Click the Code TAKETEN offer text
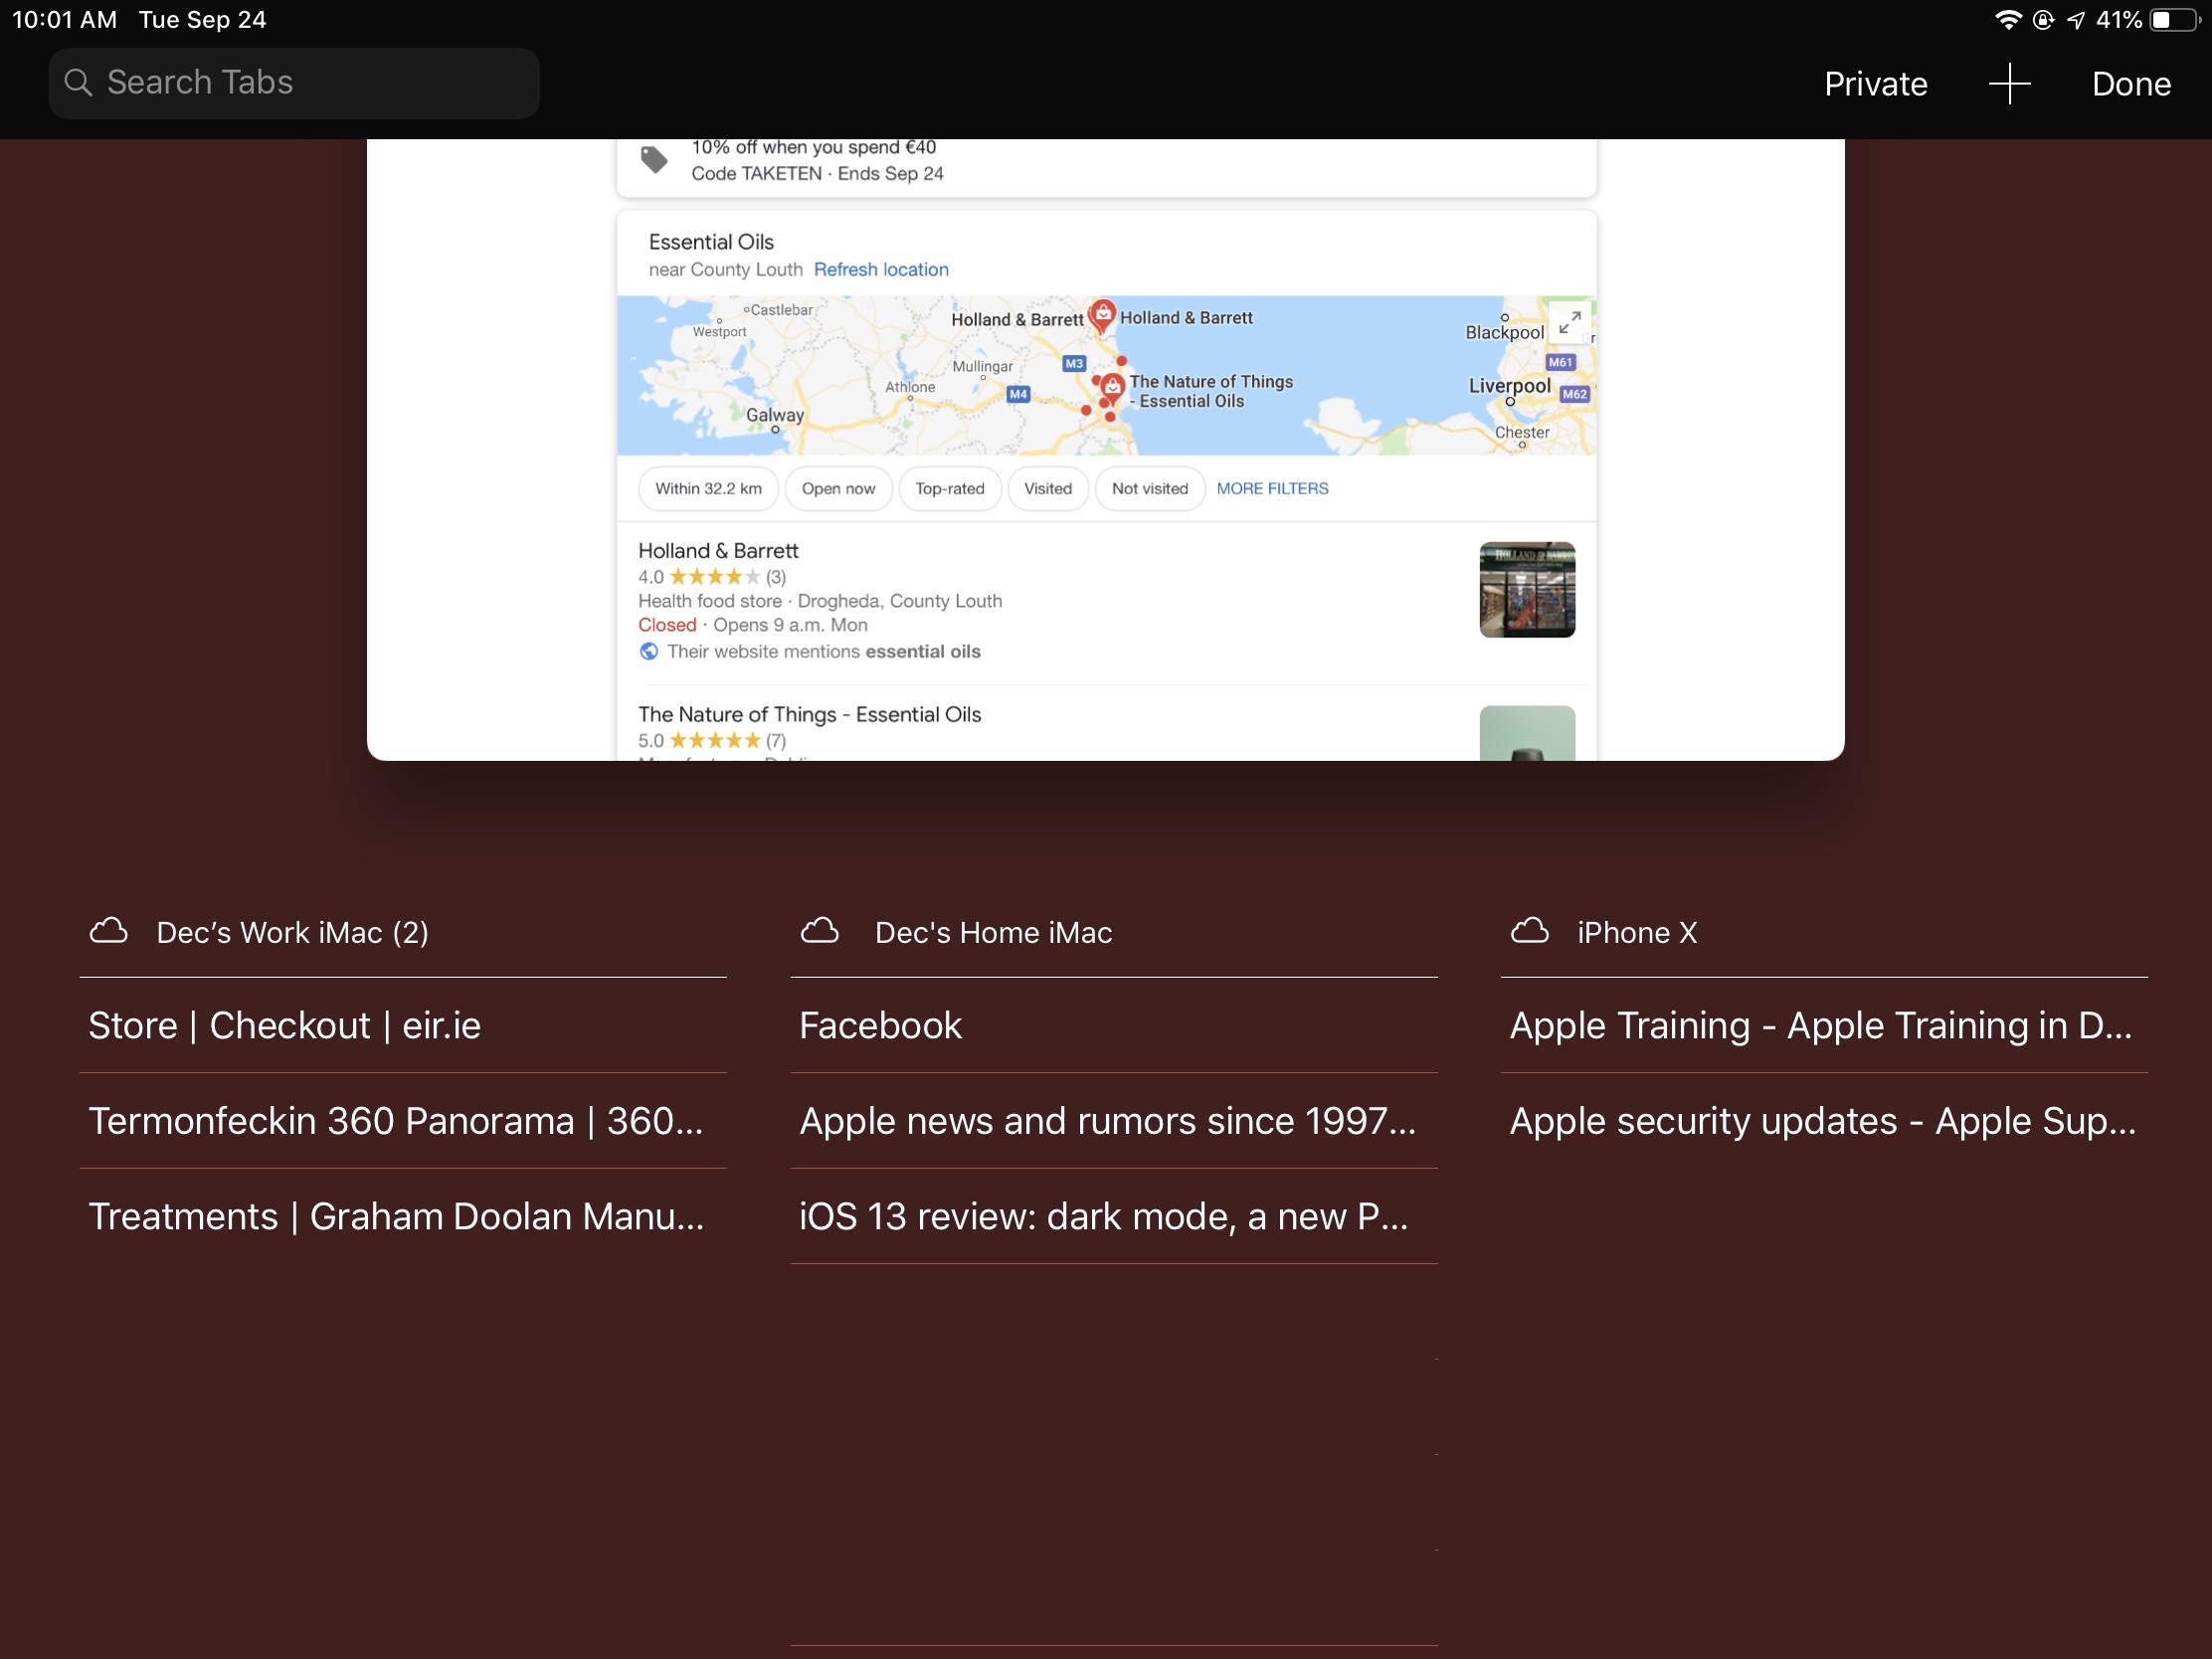Viewport: 2212px width, 1659px height. click(817, 174)
